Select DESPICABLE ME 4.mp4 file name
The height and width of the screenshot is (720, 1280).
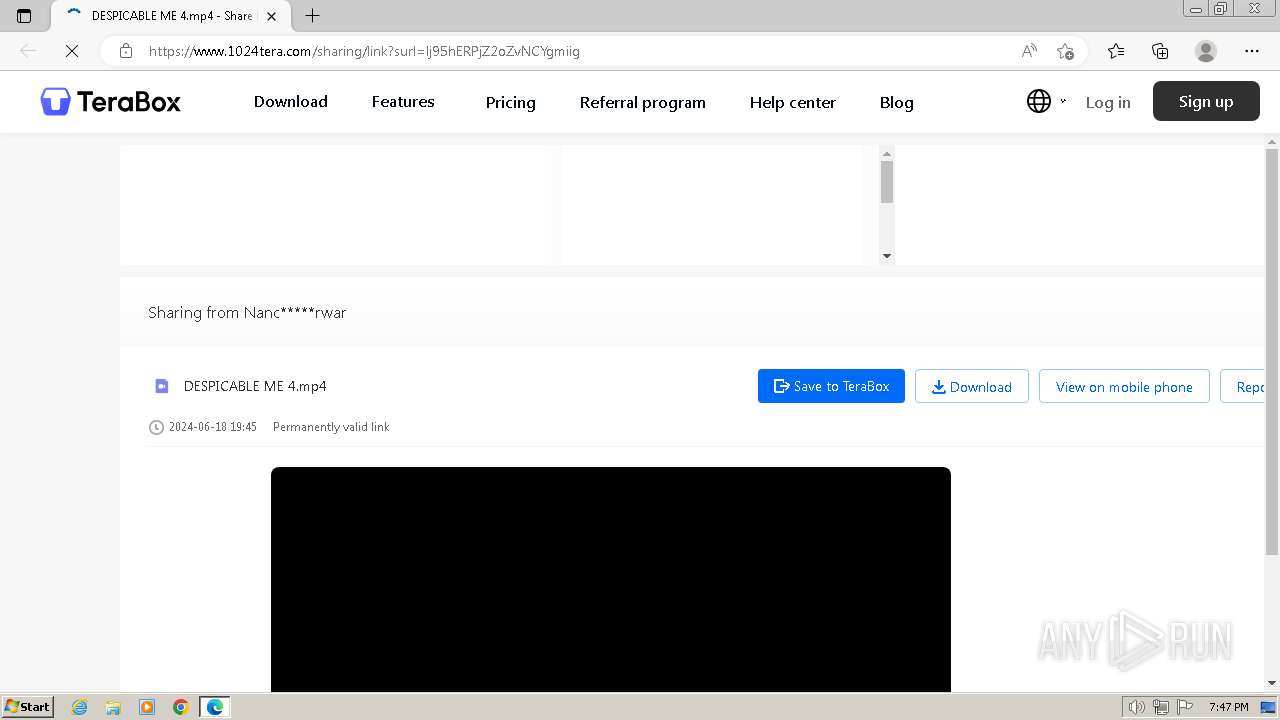coord(255,386)
